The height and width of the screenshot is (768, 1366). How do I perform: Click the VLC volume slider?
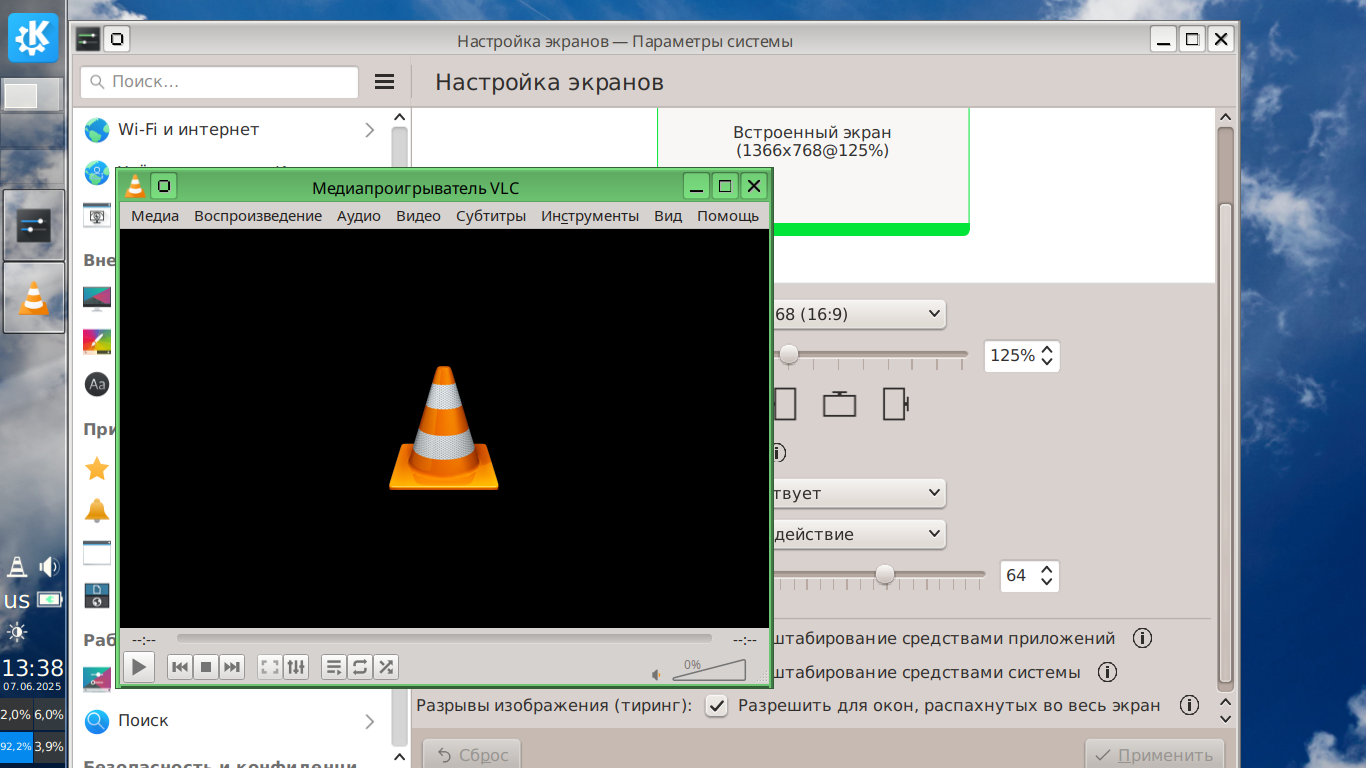click(x=709, y=670)
